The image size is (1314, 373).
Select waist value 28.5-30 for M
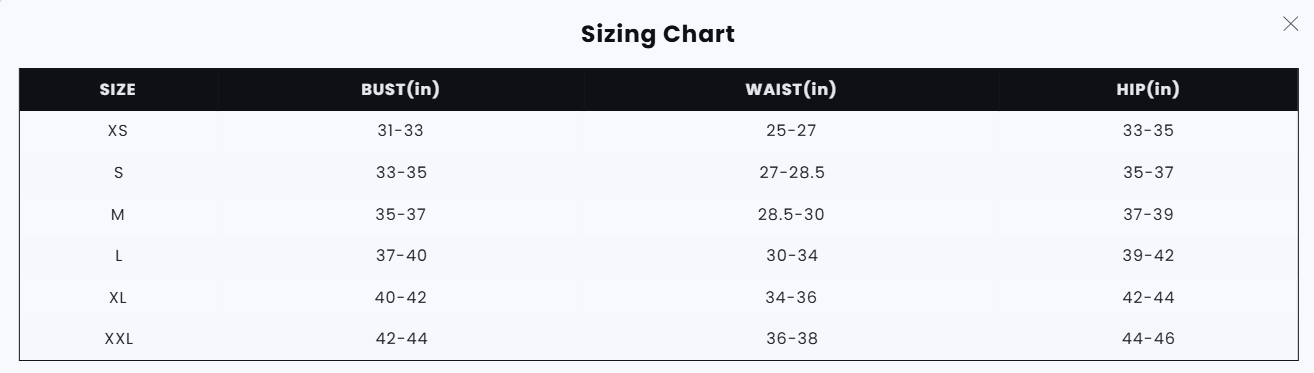792,214
